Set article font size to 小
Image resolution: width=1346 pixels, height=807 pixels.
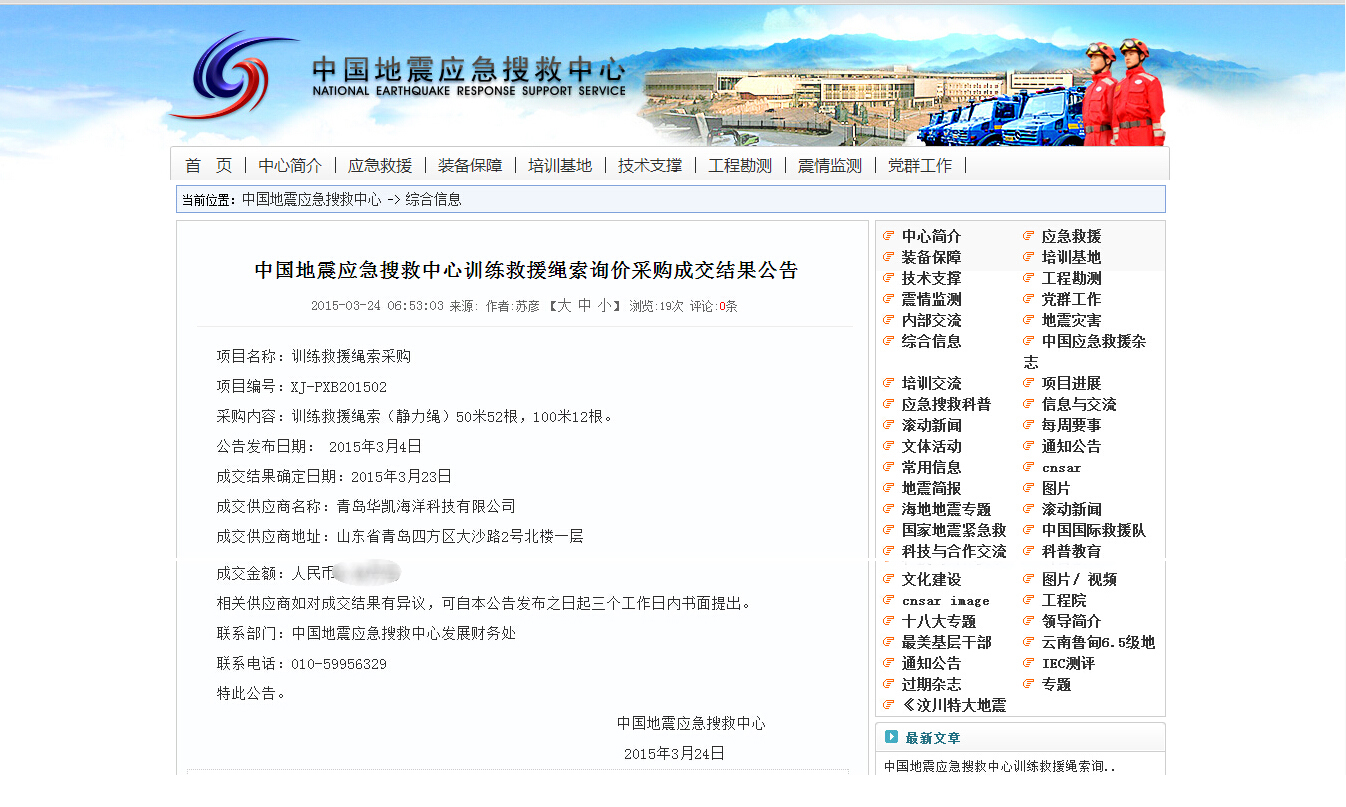click(x=605, y=306)
